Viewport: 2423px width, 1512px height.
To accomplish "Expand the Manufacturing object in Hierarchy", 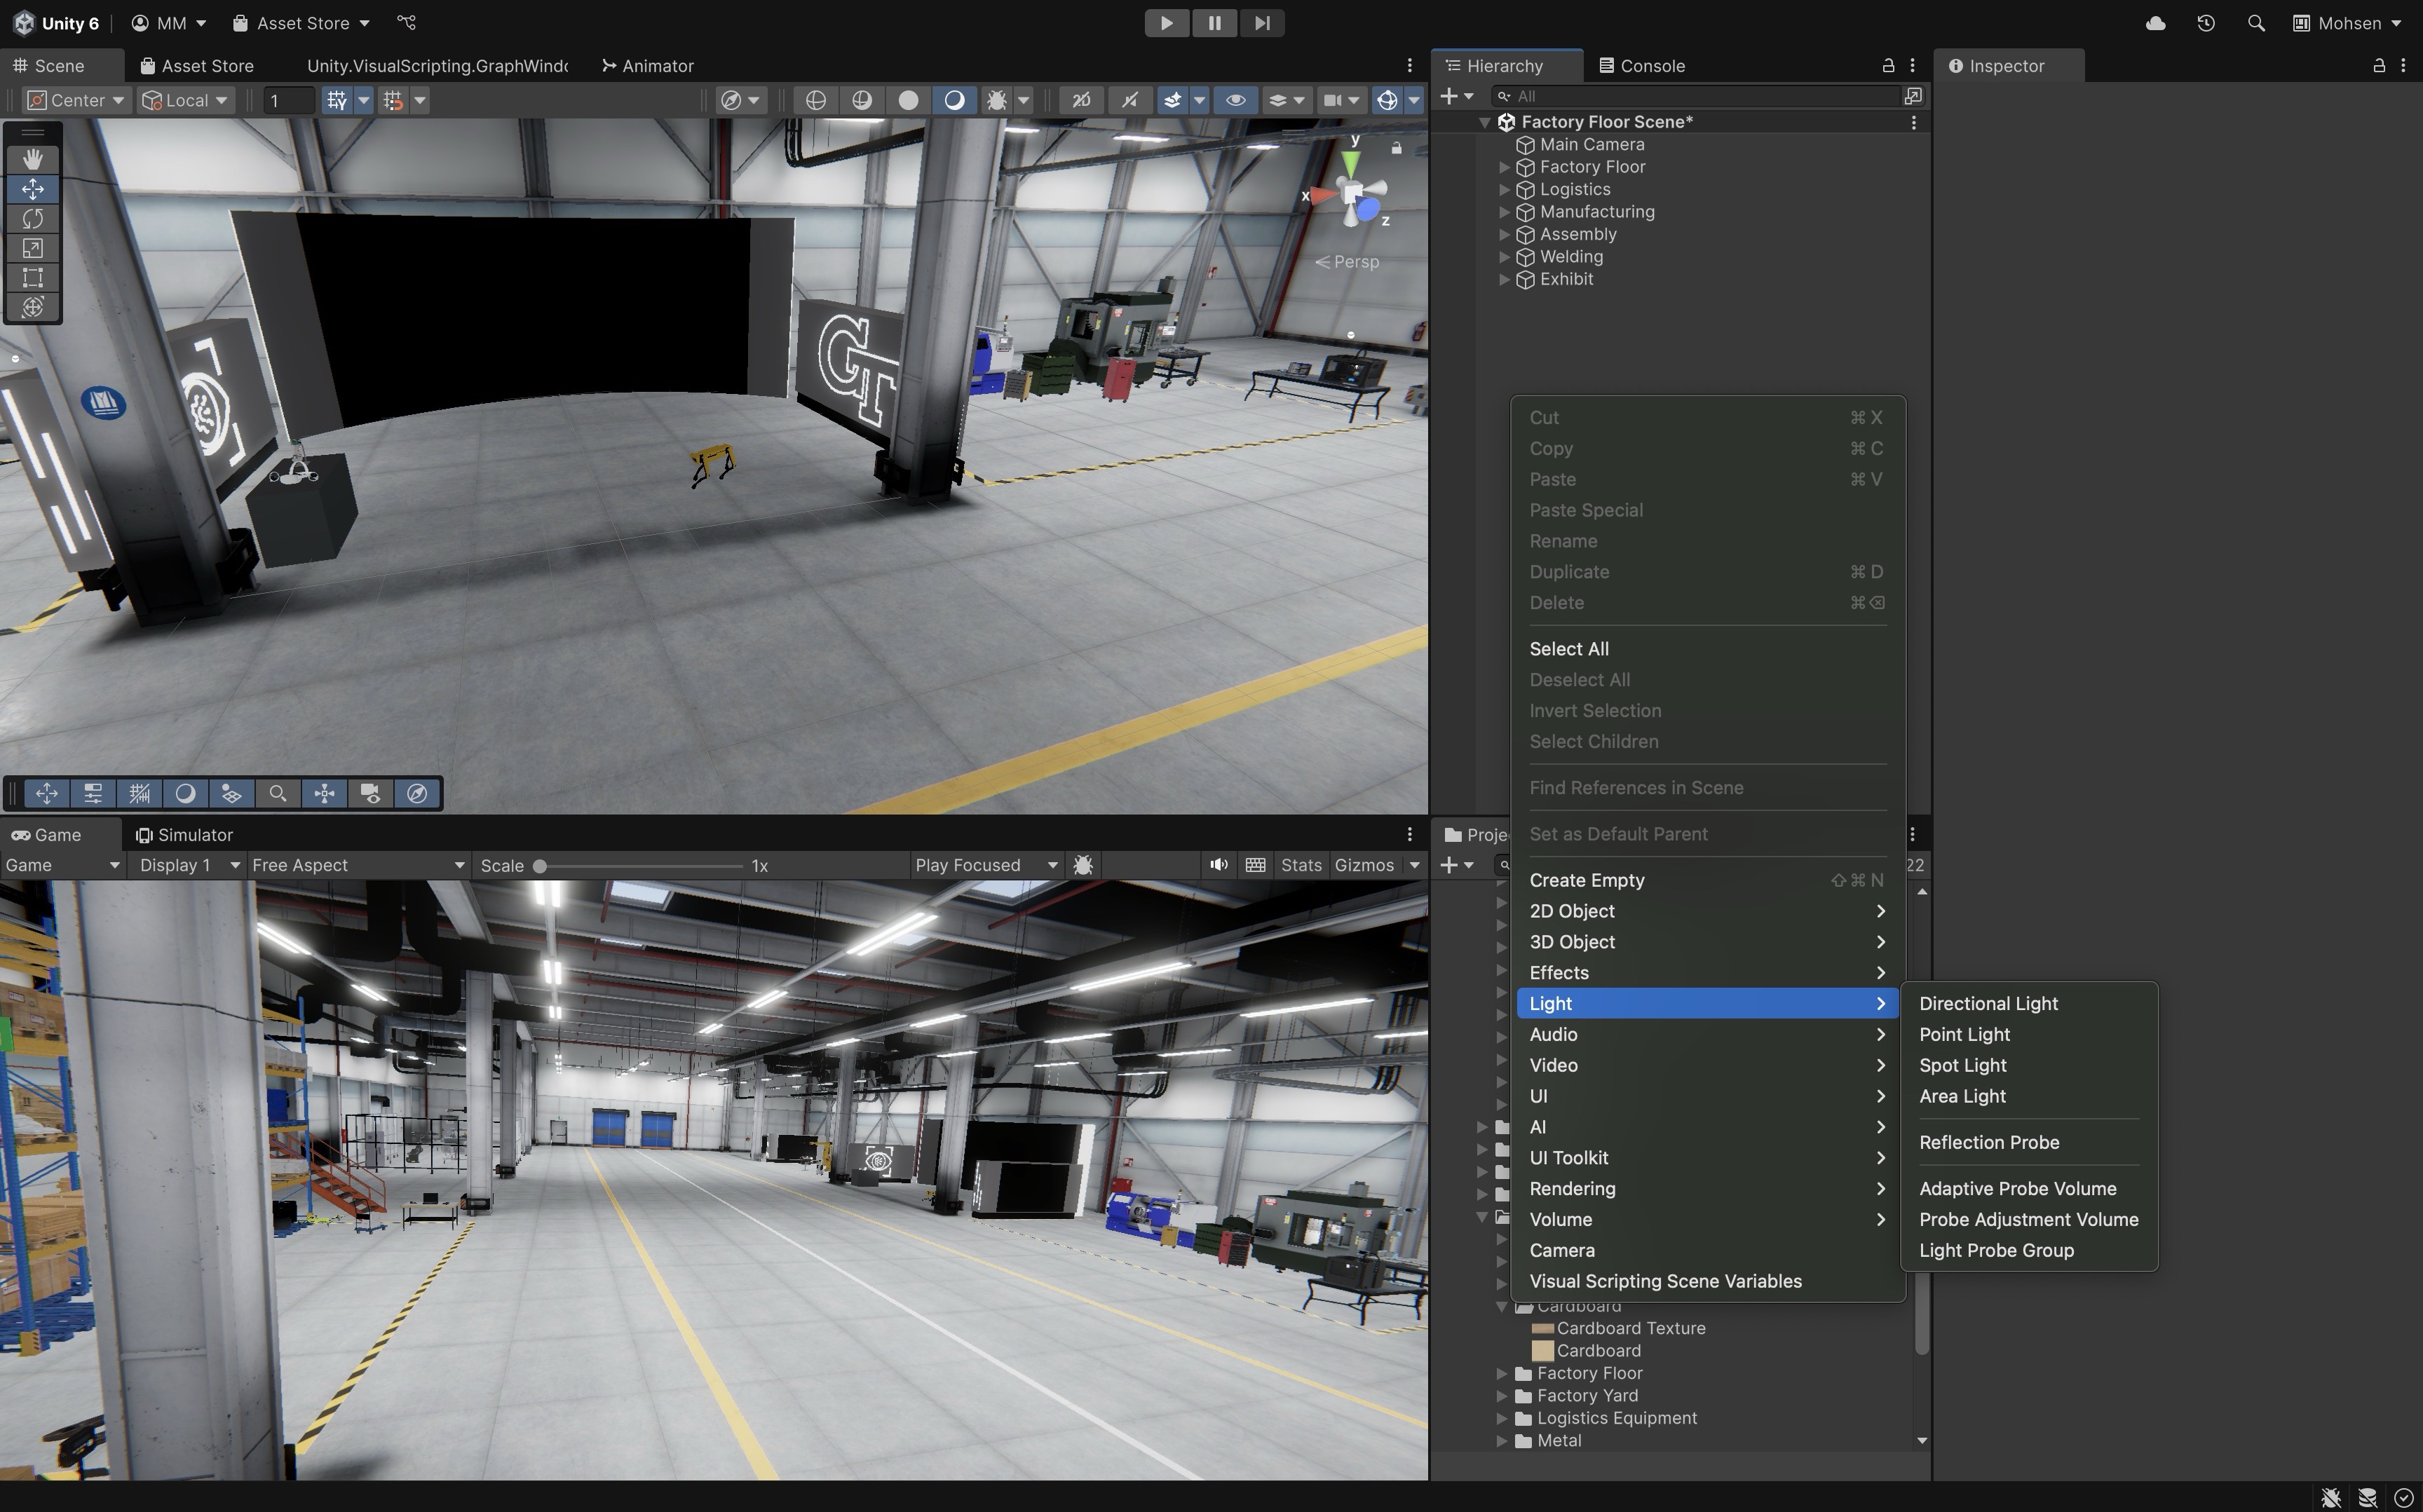I will point(1504,212).
